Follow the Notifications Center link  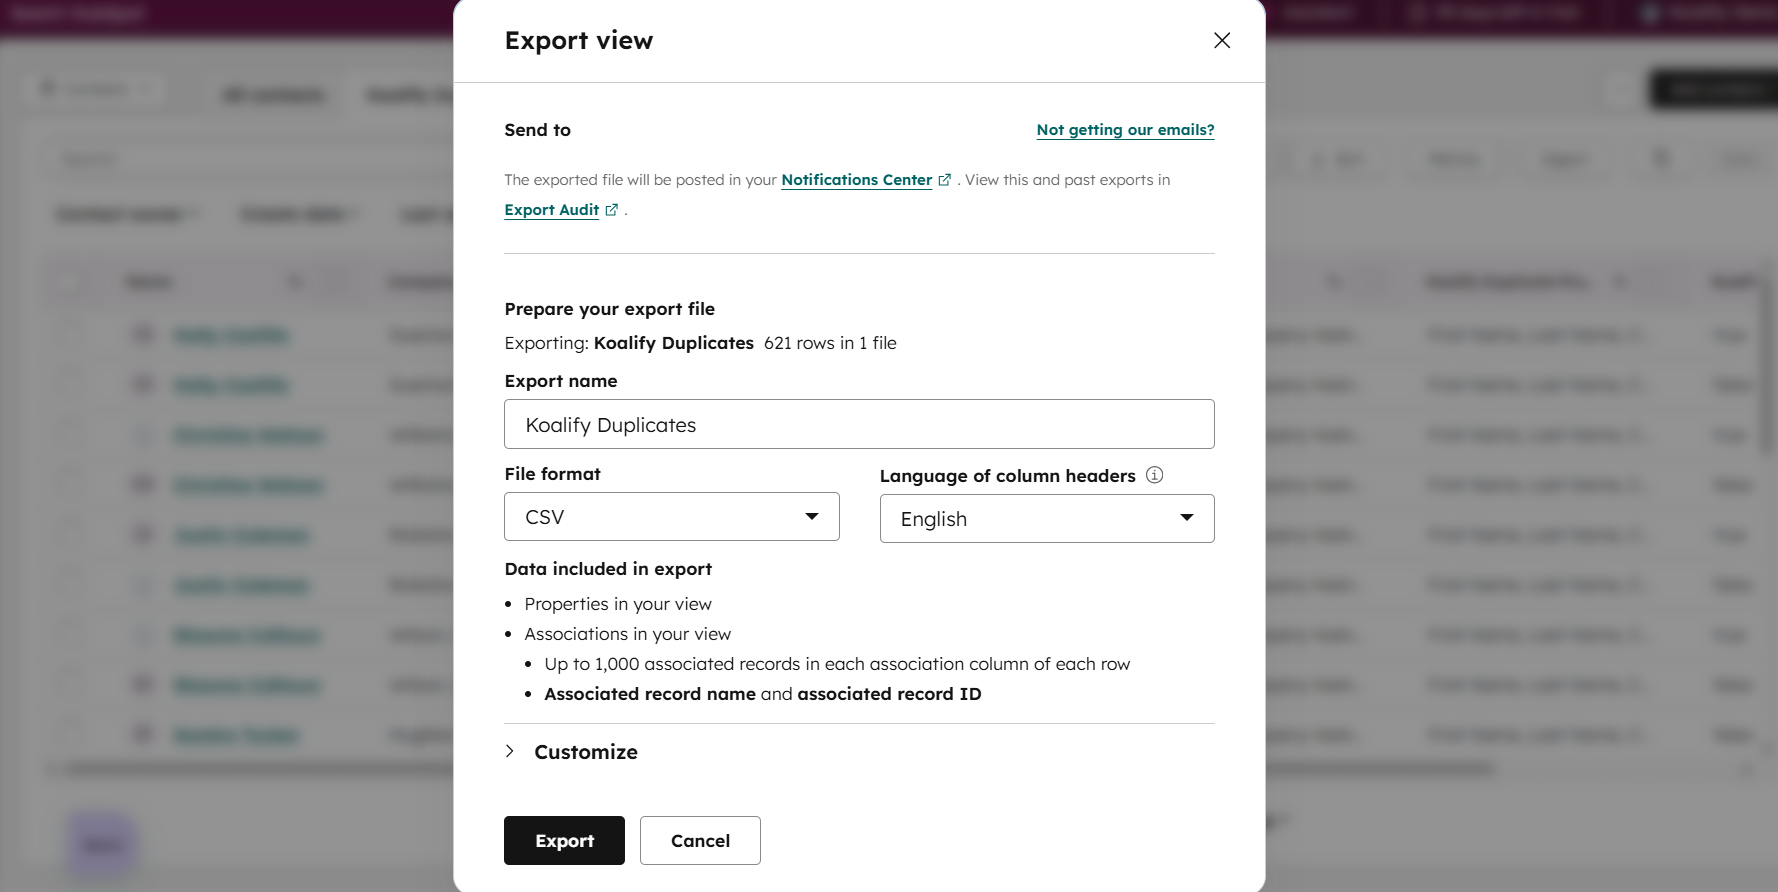[x=856, y=180]
